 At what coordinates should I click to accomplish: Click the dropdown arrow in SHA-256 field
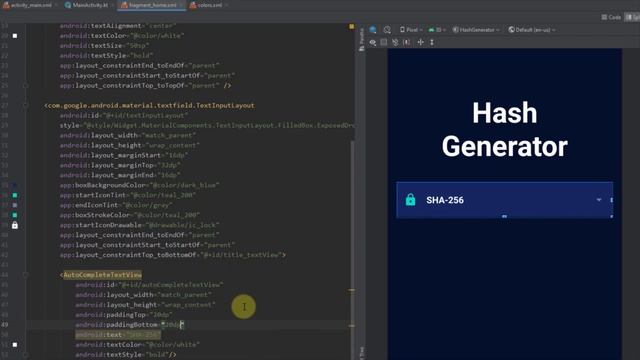point(599,200)
